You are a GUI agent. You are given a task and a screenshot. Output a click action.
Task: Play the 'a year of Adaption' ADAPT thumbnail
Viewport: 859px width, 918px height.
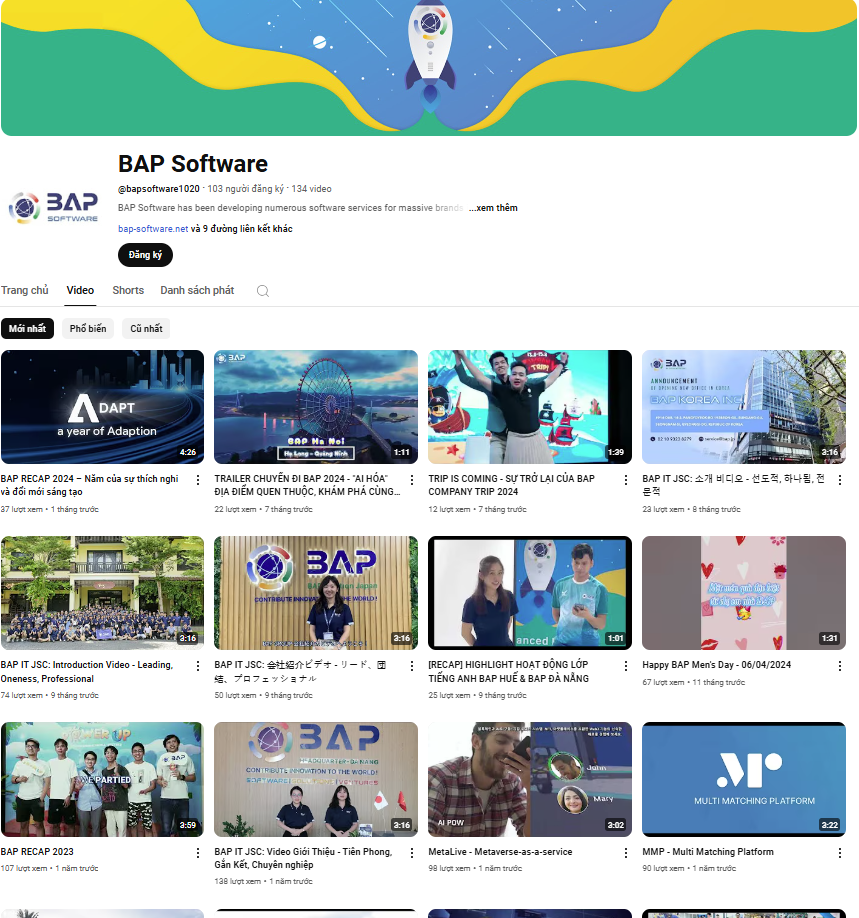pyautogui.click(x=103, y=407)
